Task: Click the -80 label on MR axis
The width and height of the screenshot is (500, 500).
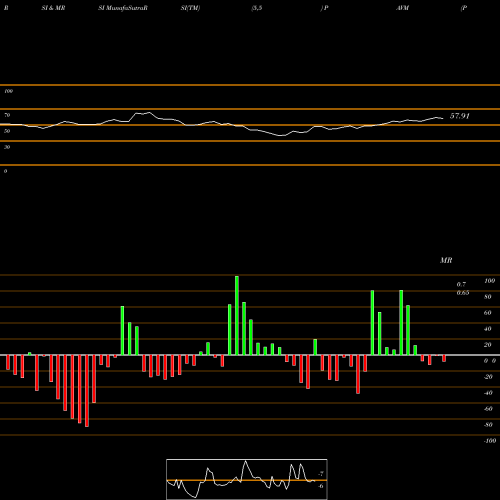Action: pyautogui.click(x=488, y=425)
